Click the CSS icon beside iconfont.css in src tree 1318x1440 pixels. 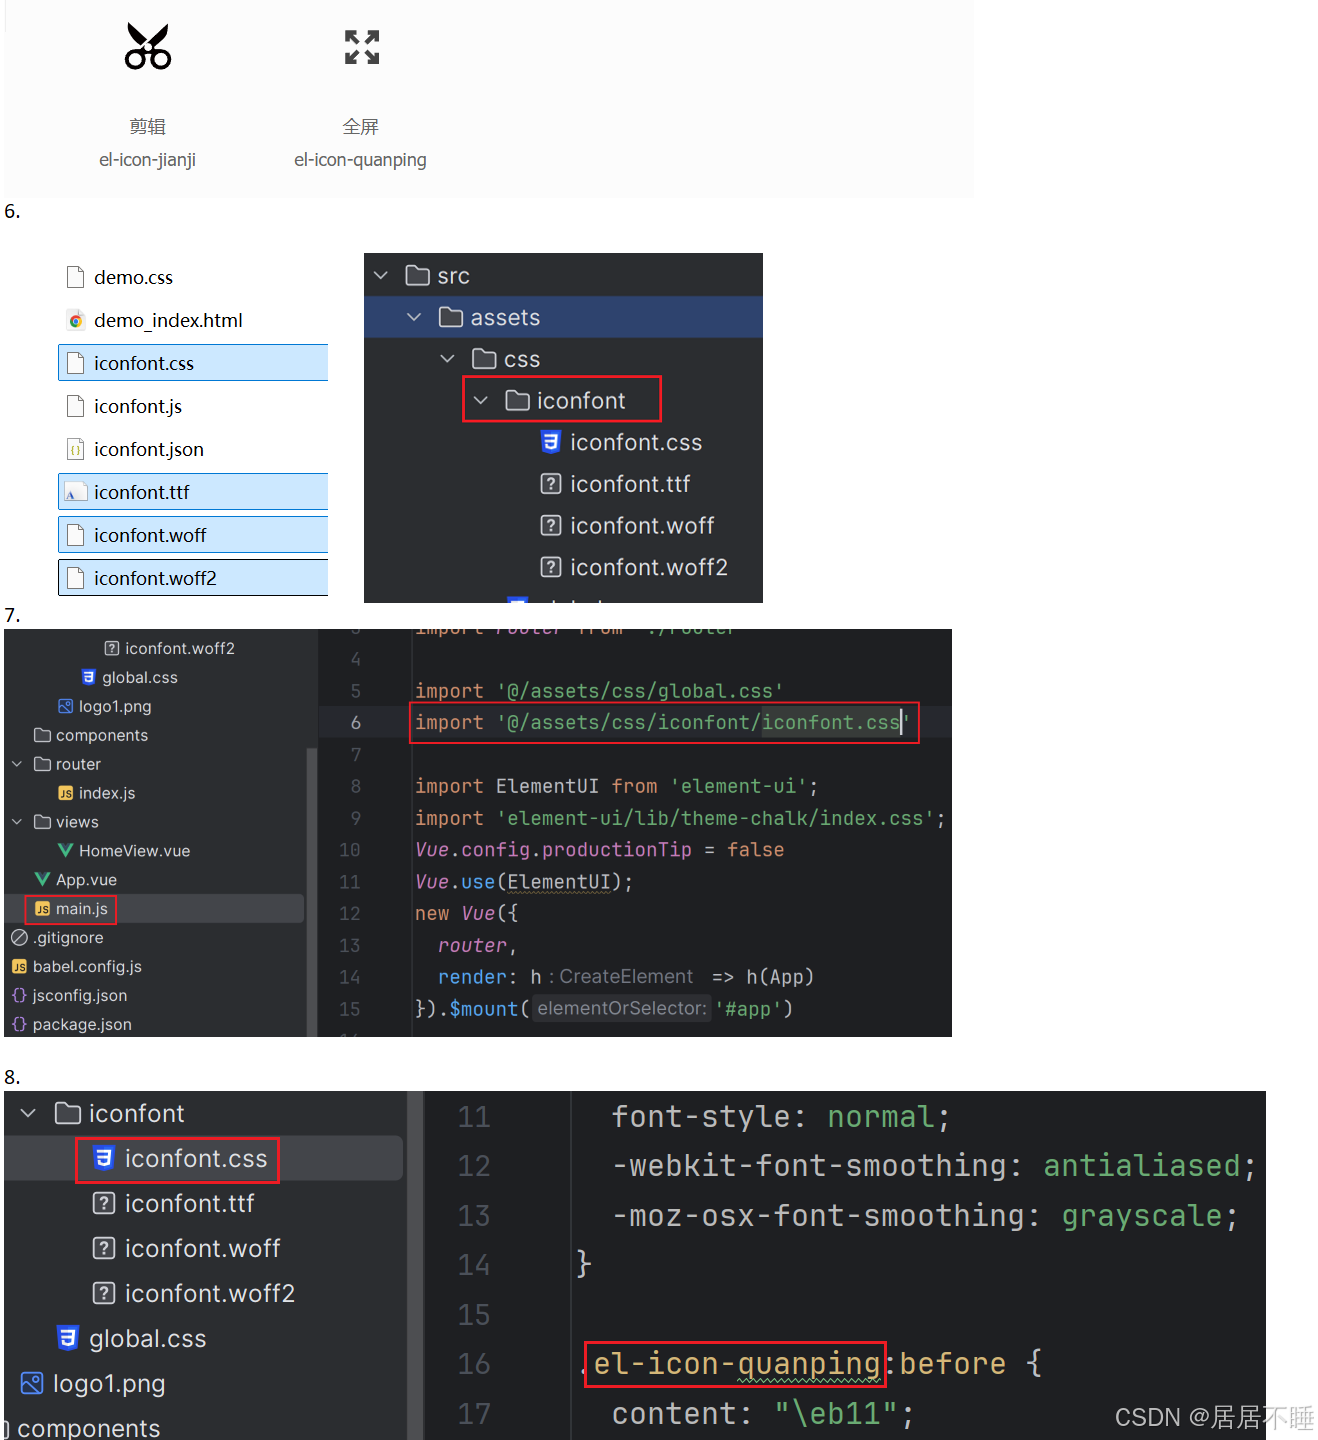click(x=550, y=441)
